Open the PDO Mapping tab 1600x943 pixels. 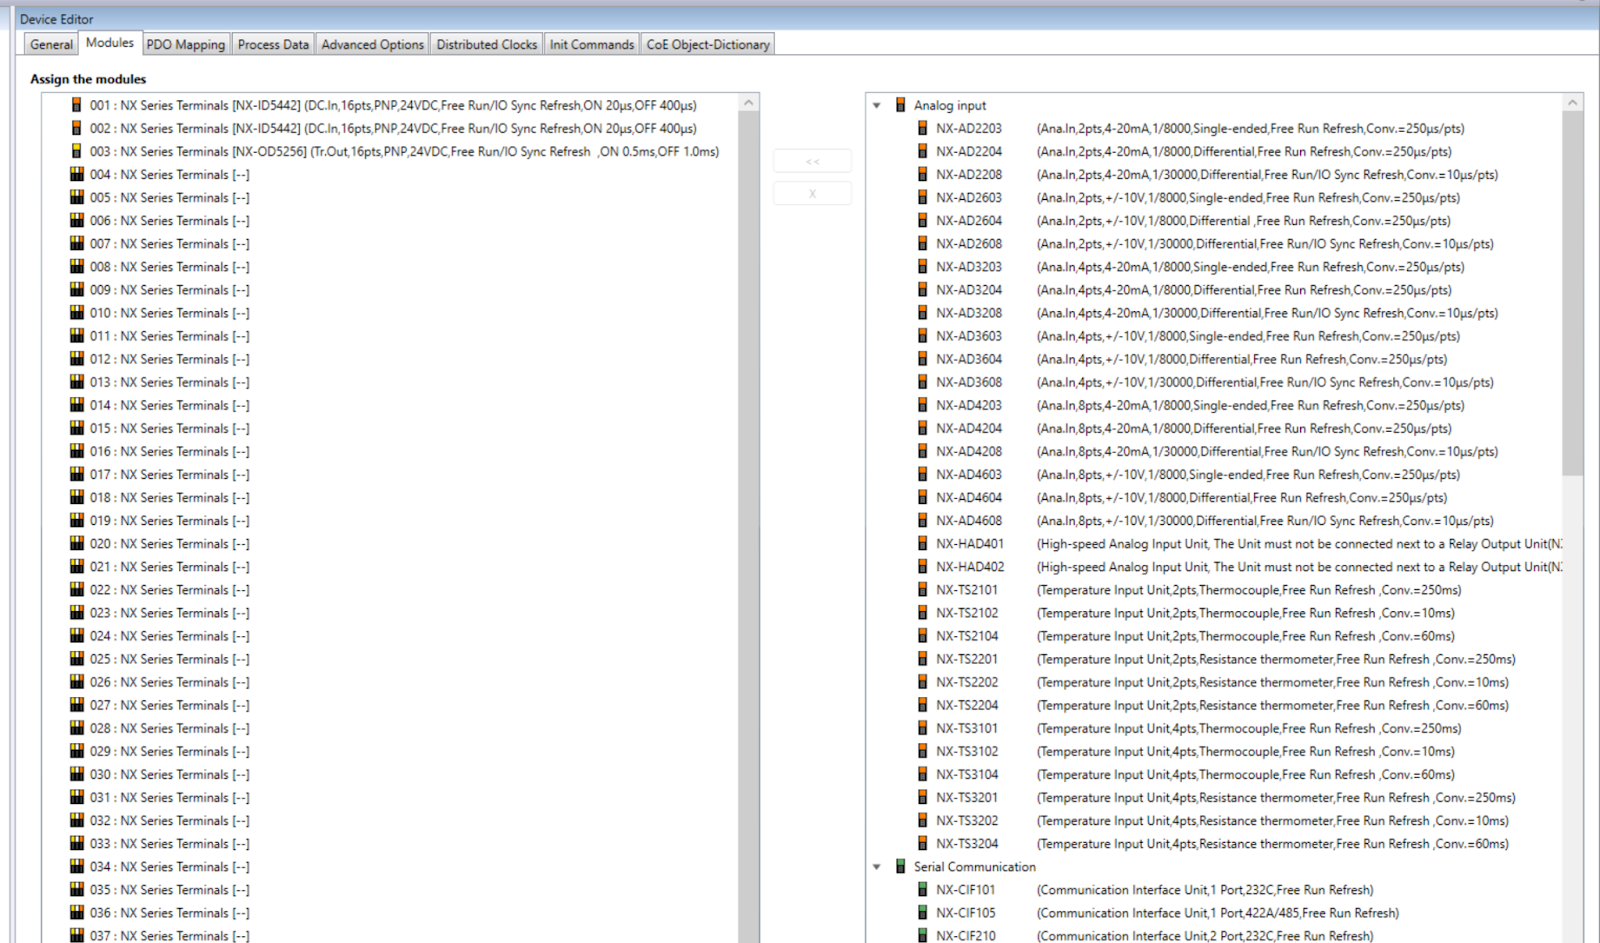pyautogui.click(x=186, y=44)
